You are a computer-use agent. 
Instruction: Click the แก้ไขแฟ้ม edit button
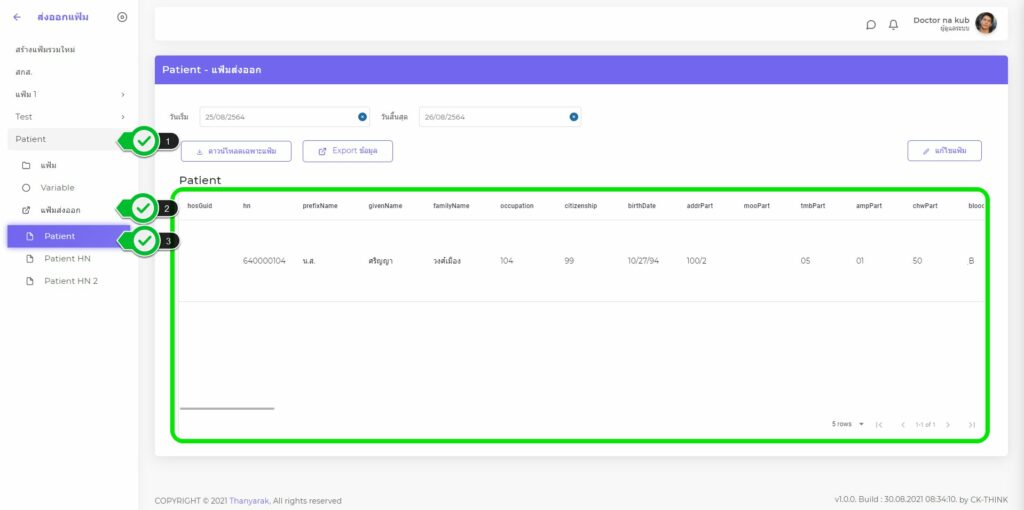click(x=944, y=151)
